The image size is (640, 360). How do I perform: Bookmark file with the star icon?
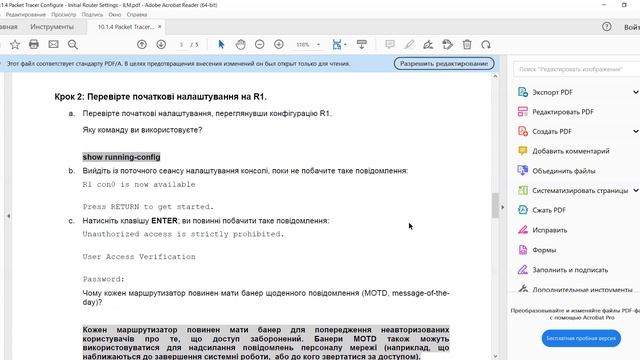[15, 44]
